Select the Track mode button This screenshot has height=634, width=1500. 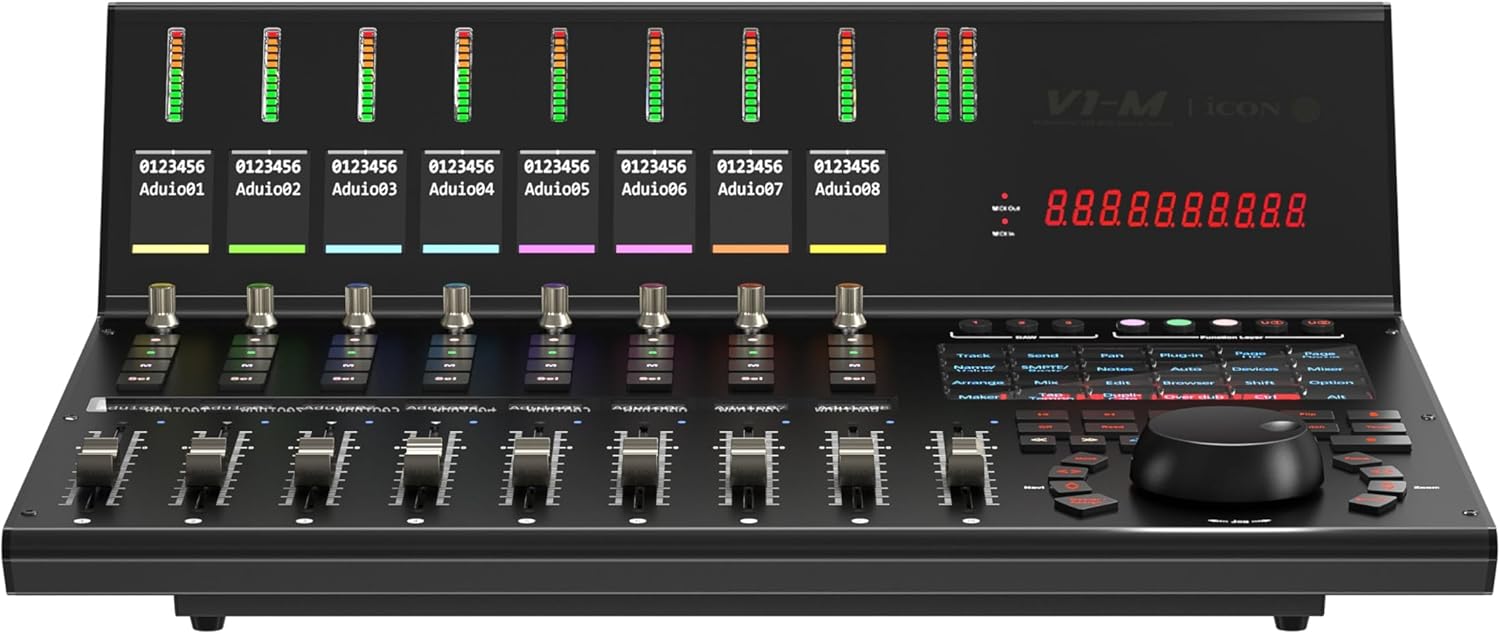pos(973,353)
